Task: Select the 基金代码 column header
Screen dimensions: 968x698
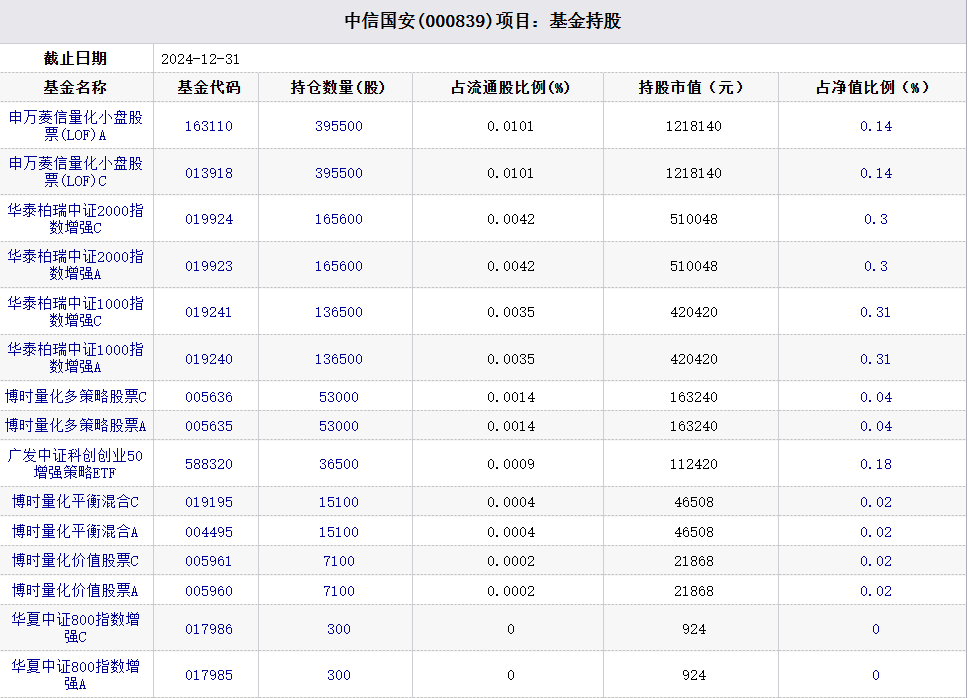Action: [x=209, y=87]
